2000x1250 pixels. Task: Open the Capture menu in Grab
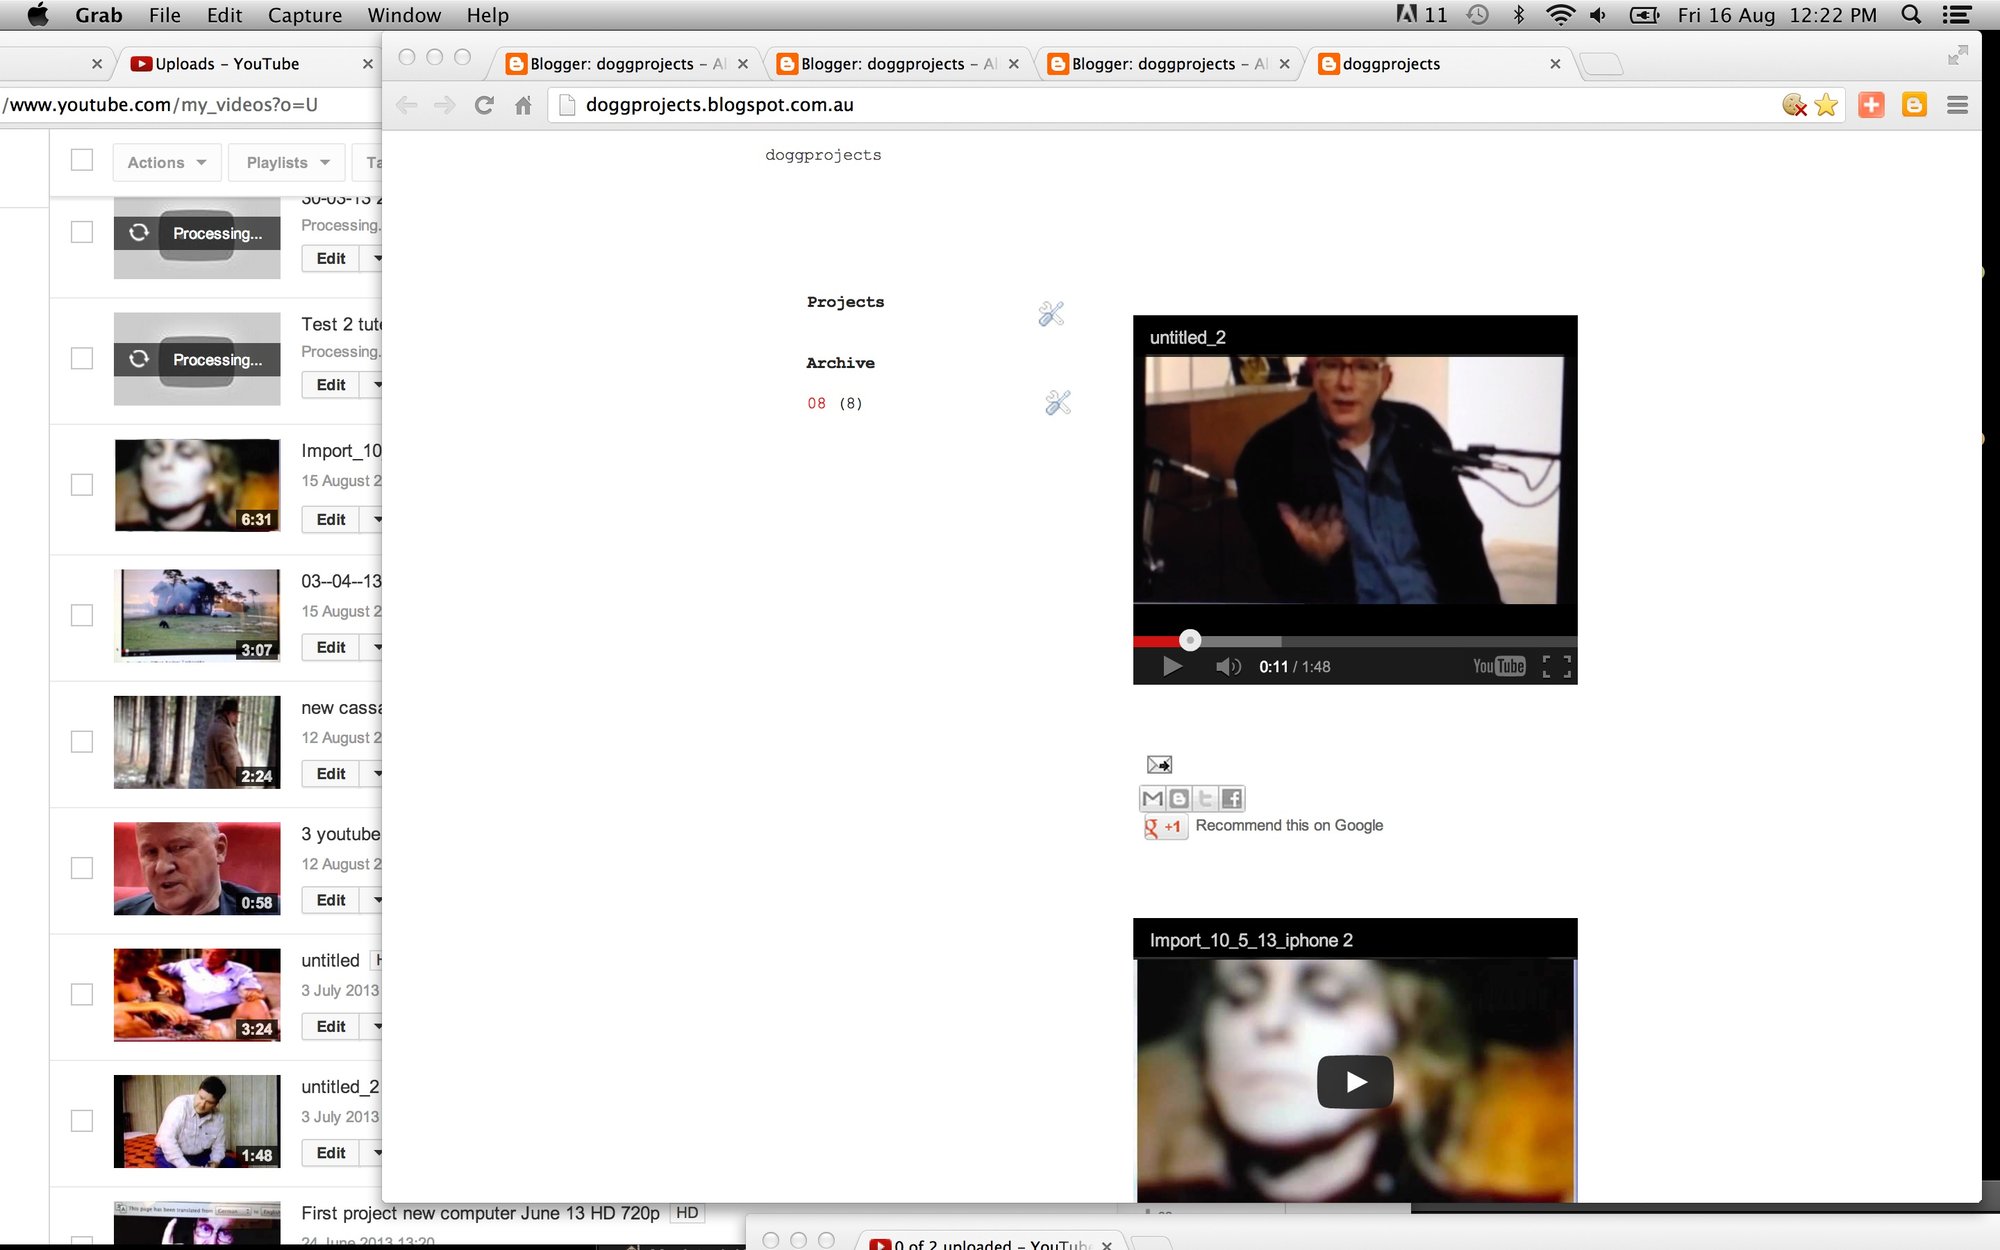click(x=304, y=15)
